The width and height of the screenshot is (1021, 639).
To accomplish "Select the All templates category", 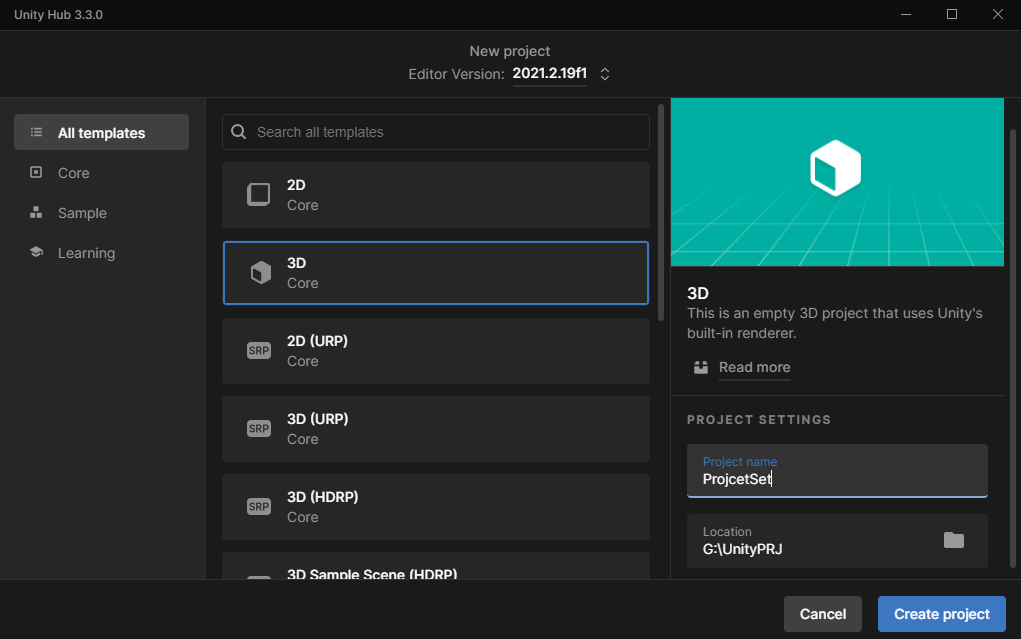I will [102, 132].
